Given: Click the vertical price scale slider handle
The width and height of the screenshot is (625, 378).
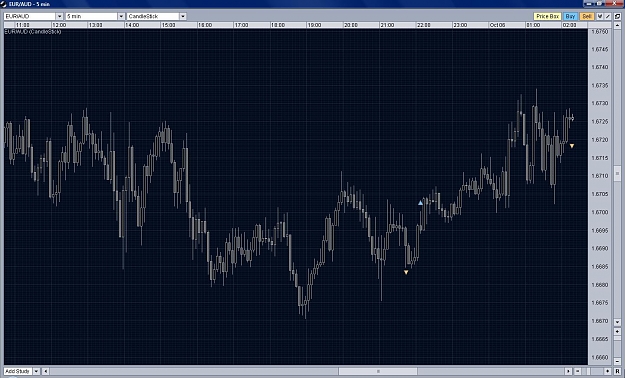Looking at the screenshot, I should click(617, 173).
